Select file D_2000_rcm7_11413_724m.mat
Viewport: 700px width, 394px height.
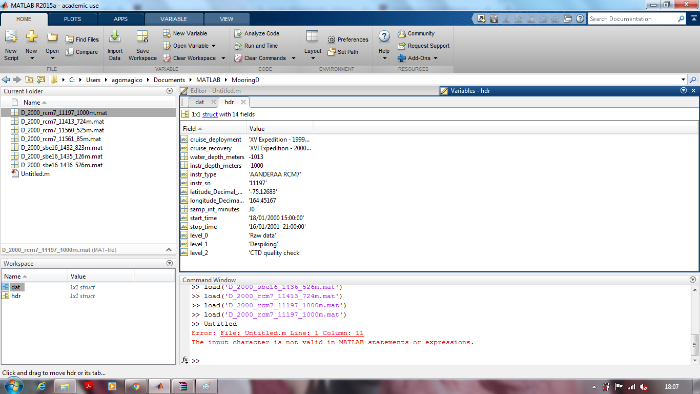(62, 121)
